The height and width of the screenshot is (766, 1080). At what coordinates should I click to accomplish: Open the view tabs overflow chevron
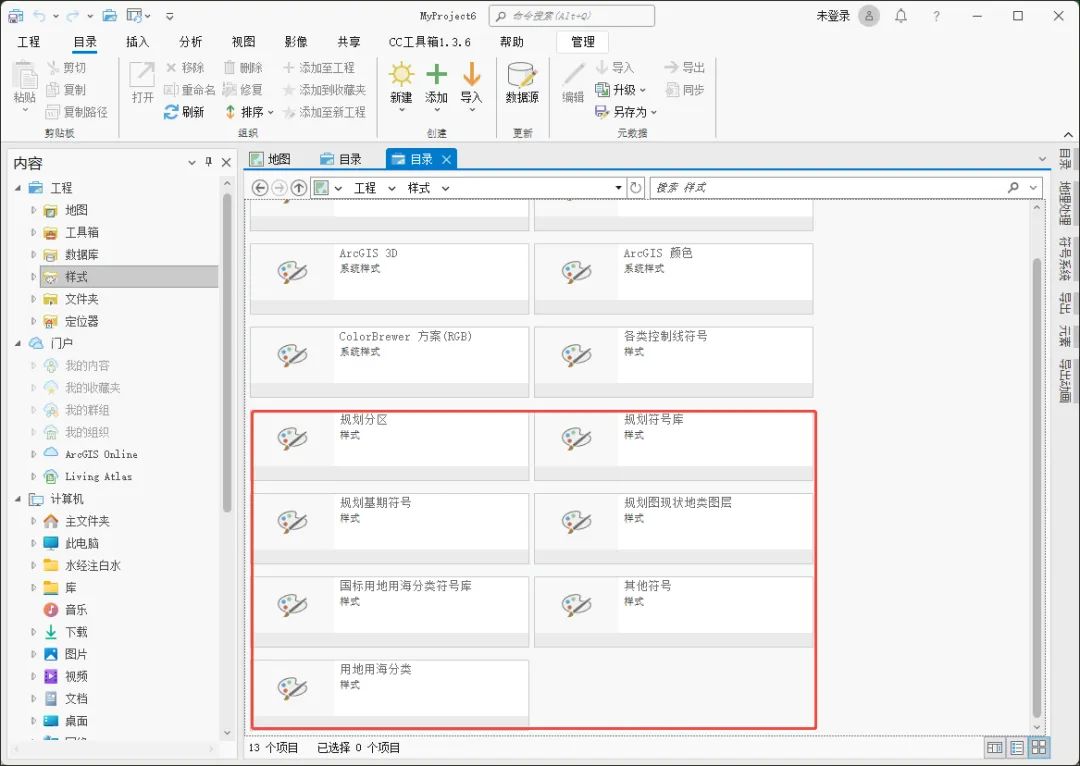pyautogui.click(x=1041, y=159)
